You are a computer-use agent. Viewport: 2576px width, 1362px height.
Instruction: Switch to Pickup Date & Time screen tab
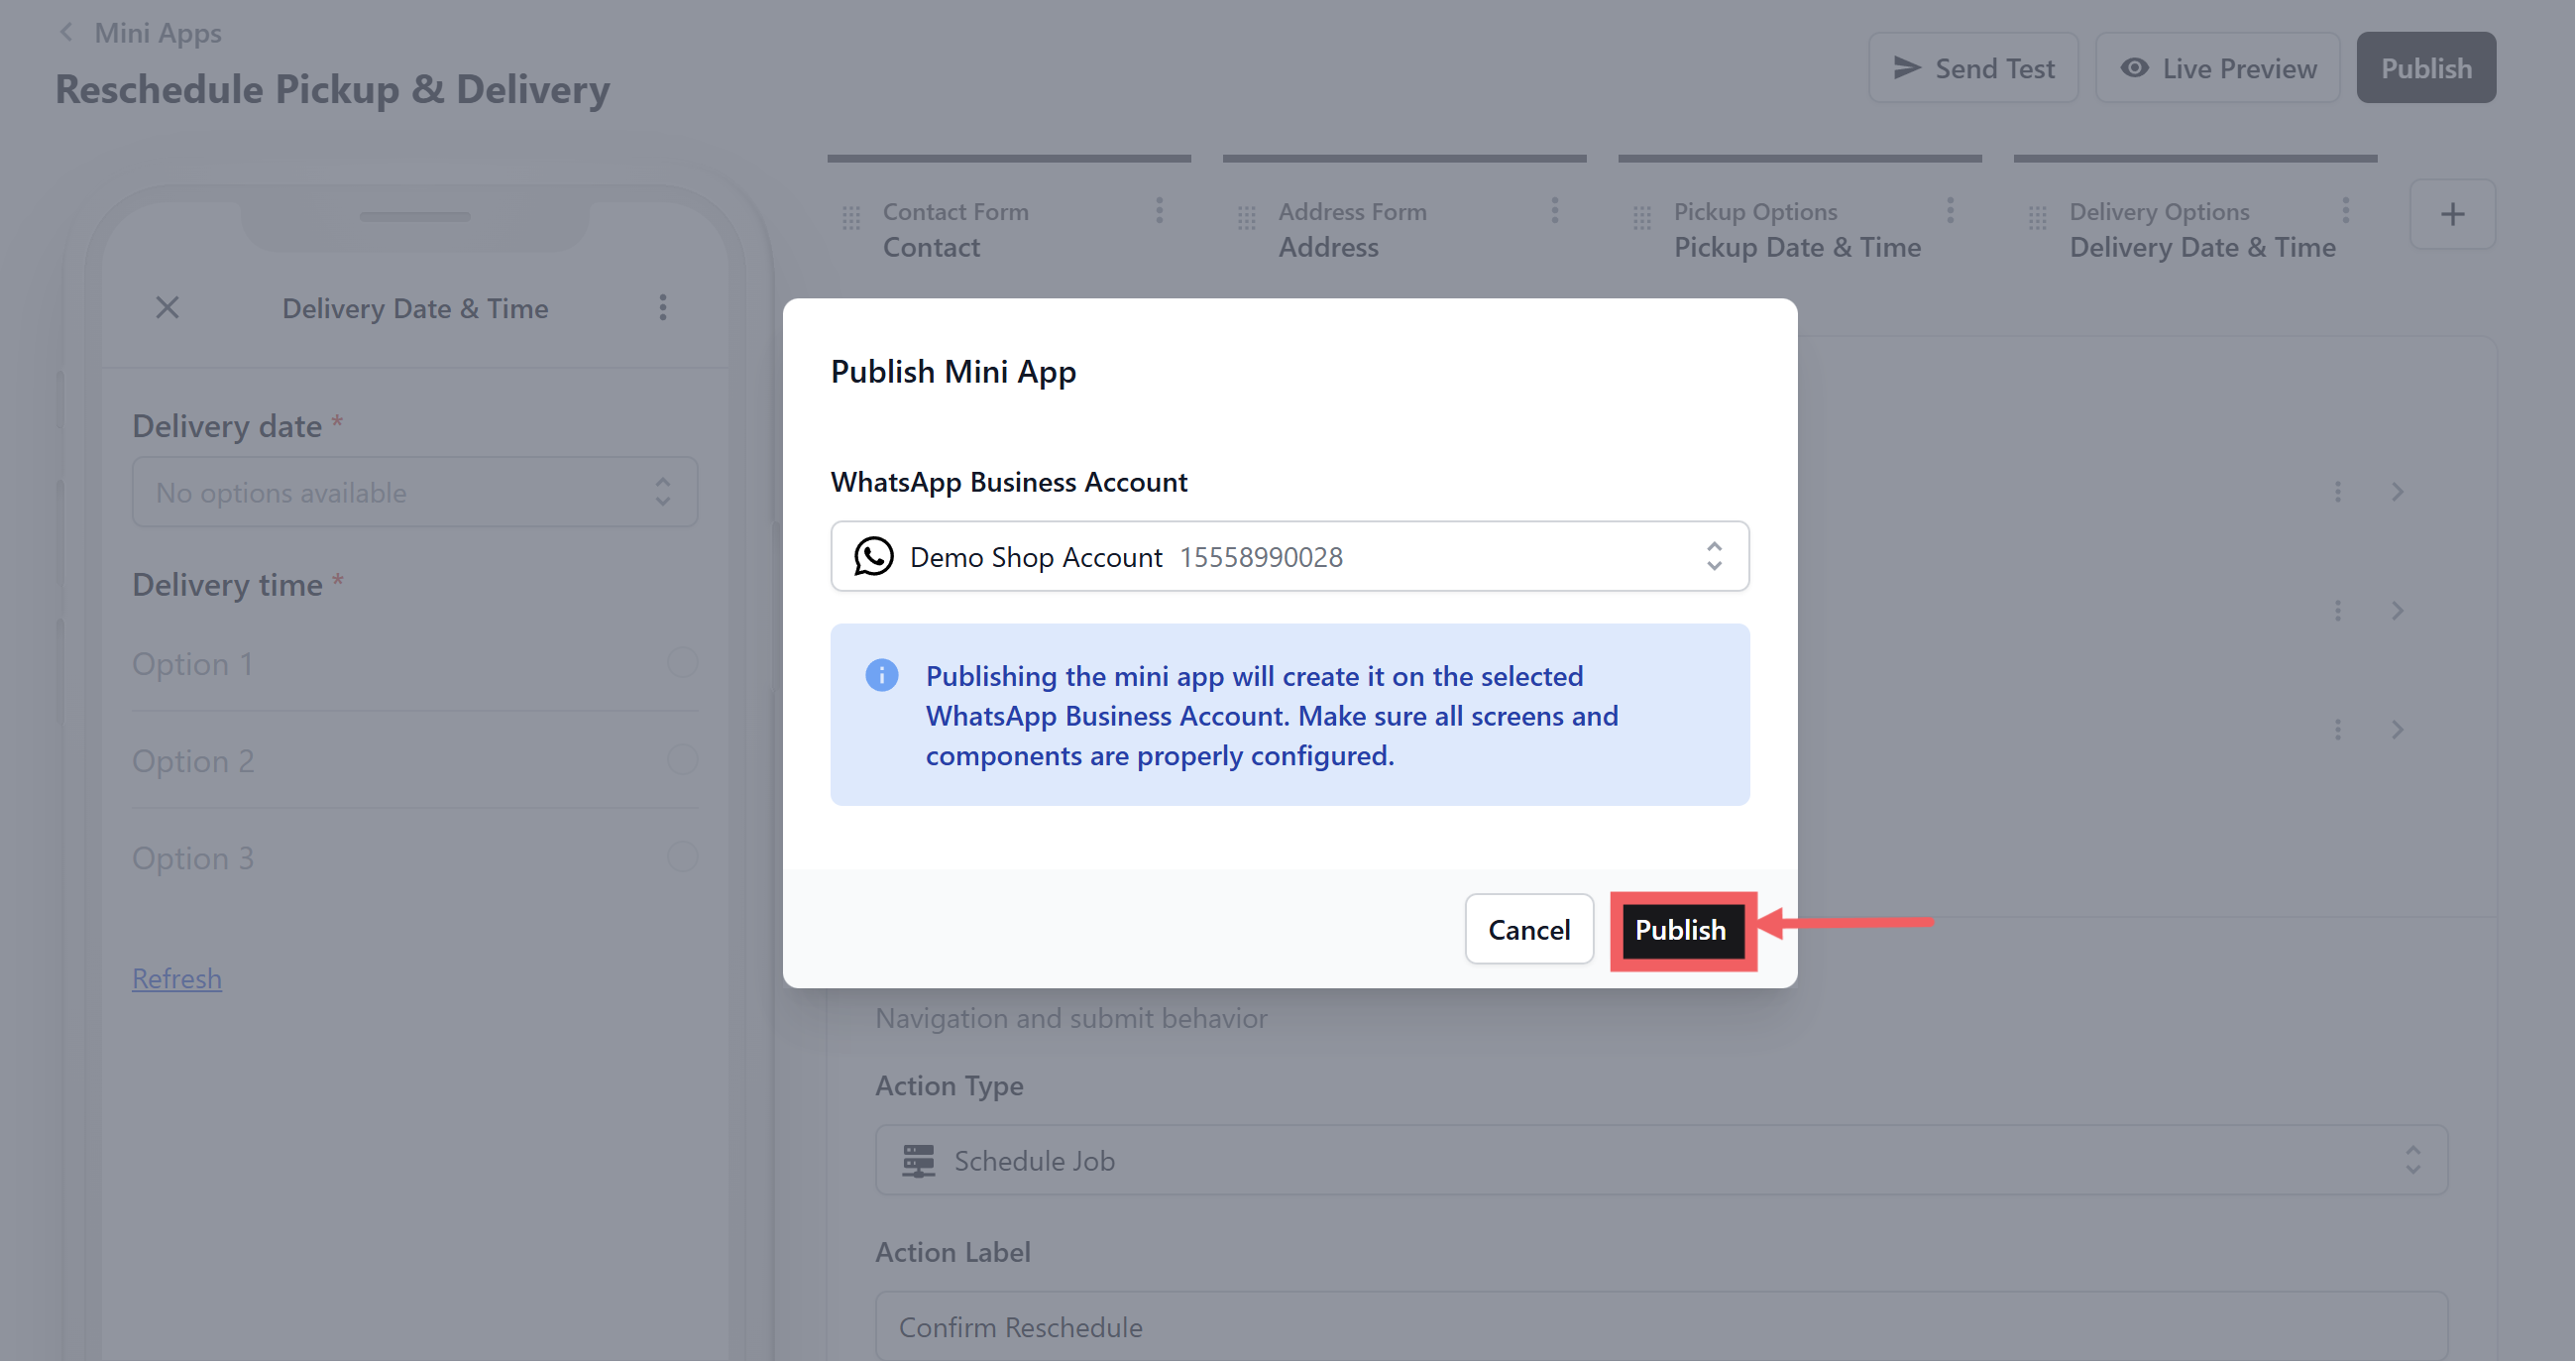coord(1796,246)
